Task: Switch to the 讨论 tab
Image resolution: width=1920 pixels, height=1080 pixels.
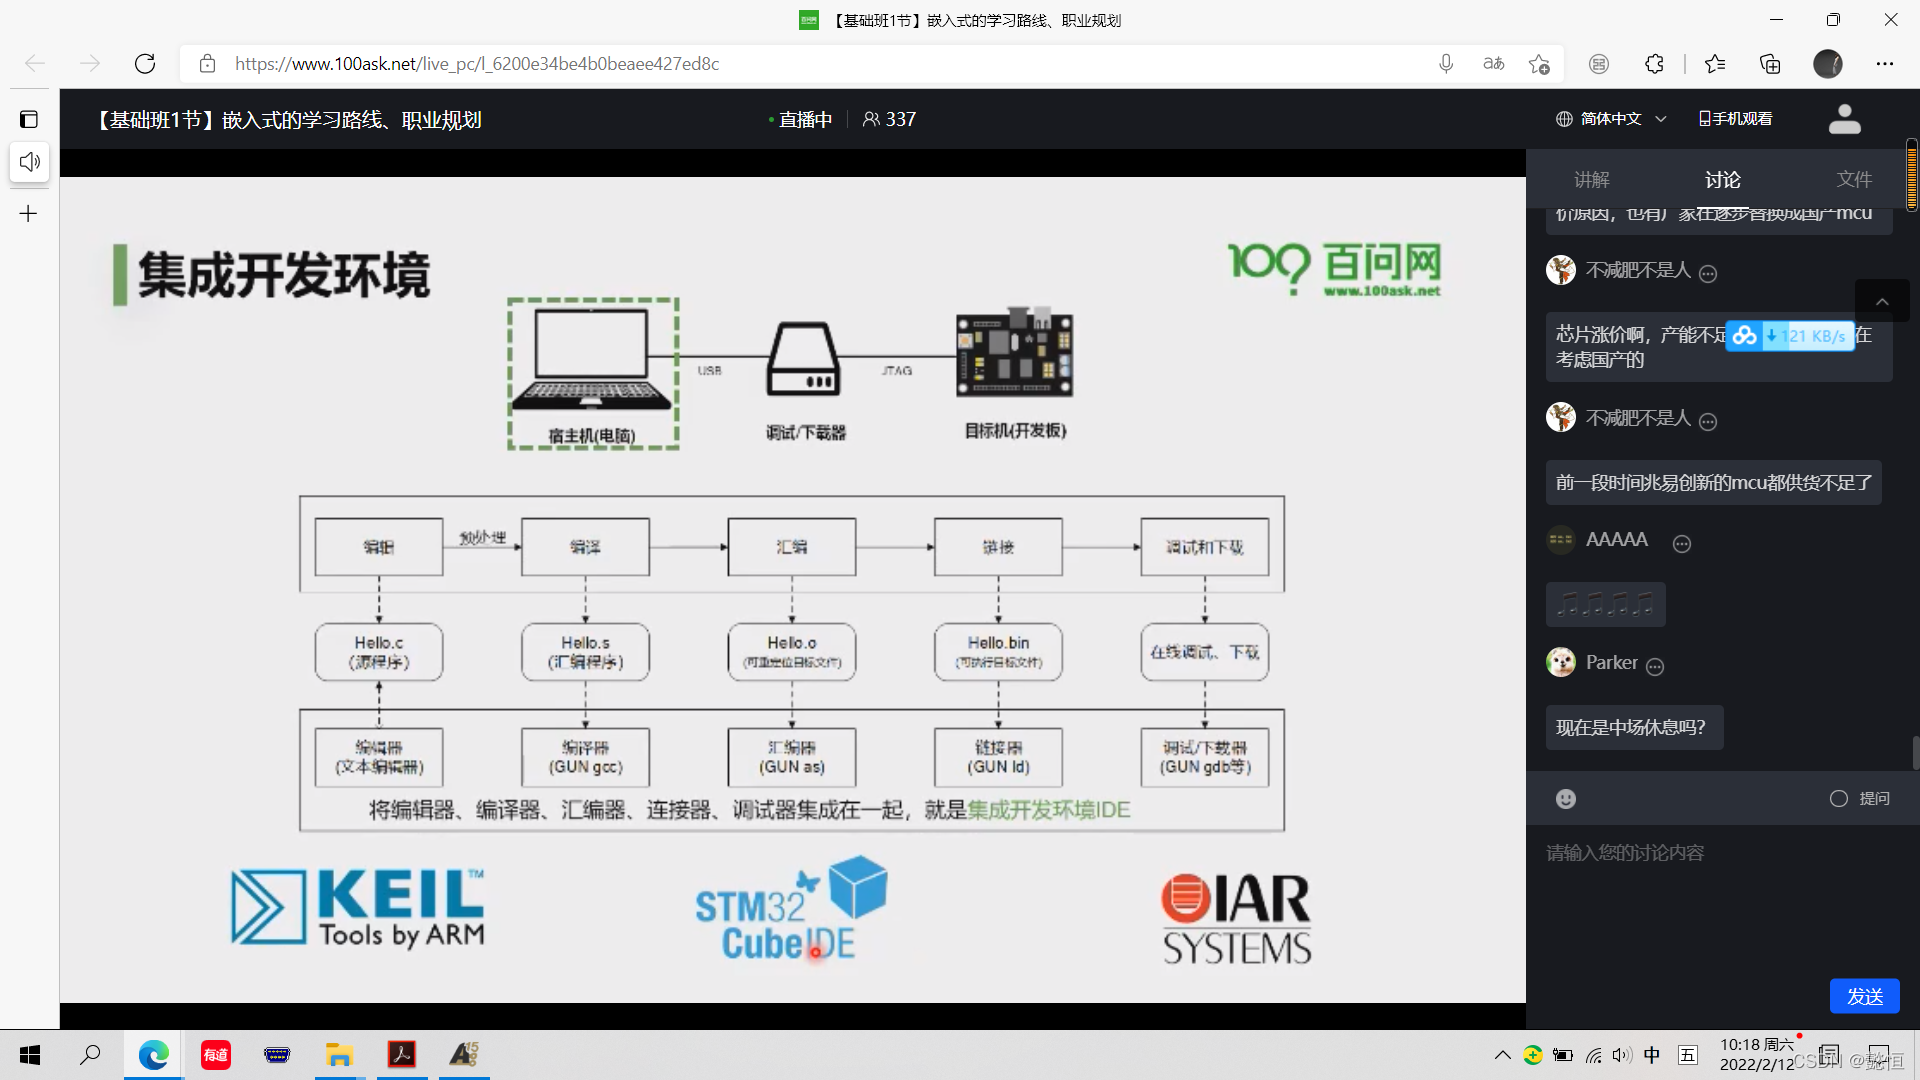Action: (x=1723, y=180)
